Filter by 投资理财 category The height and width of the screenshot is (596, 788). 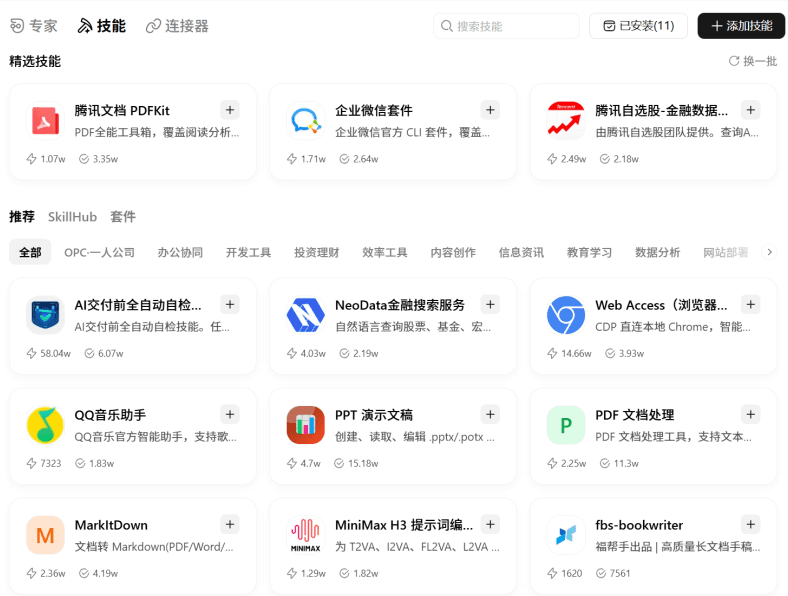pyautogui.click(x=317, y=252)
